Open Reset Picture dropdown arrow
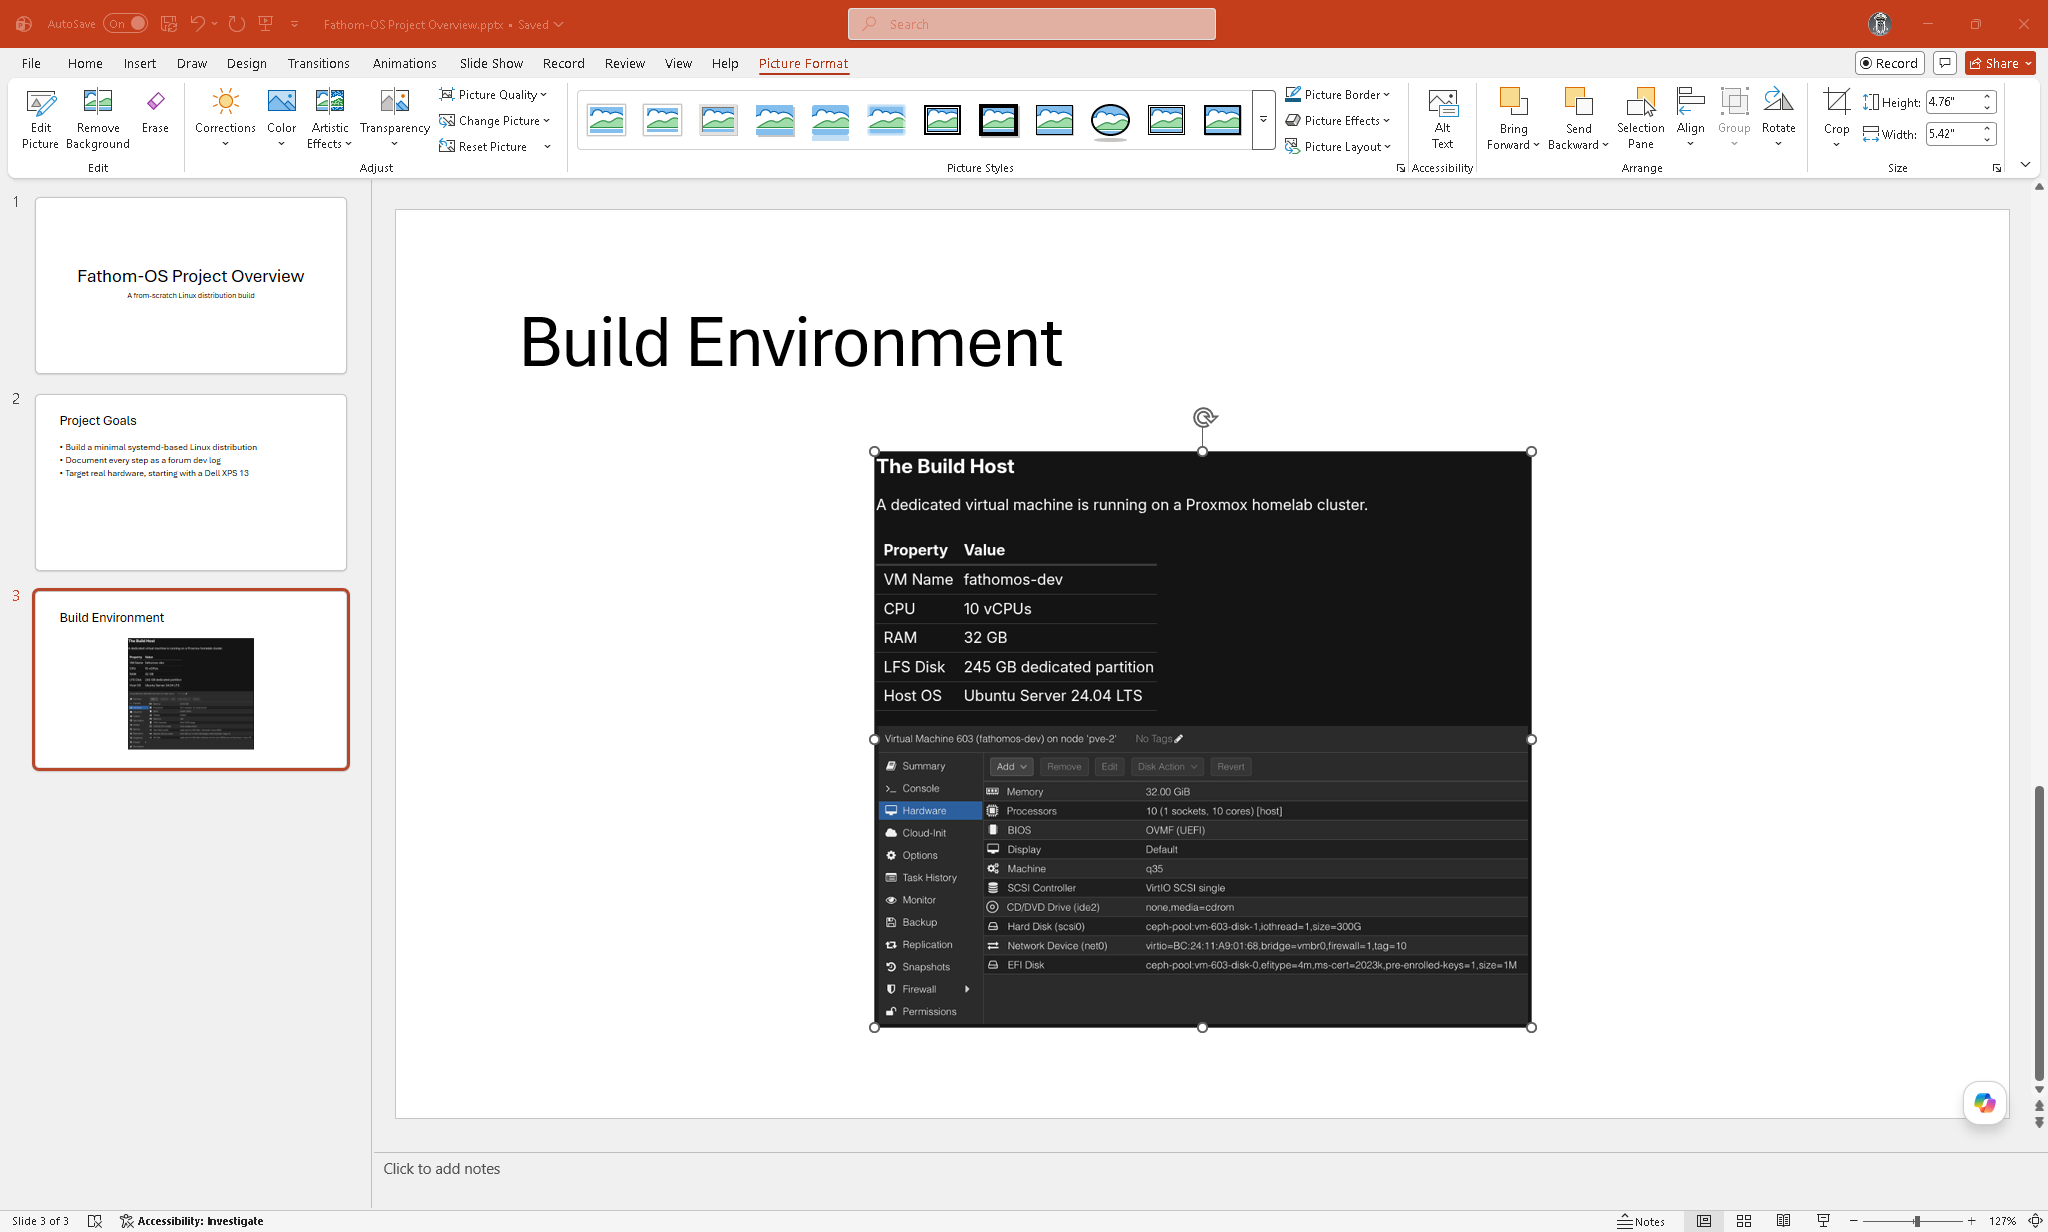This screenshot has height=1232, width=2048. coord(548,146)
